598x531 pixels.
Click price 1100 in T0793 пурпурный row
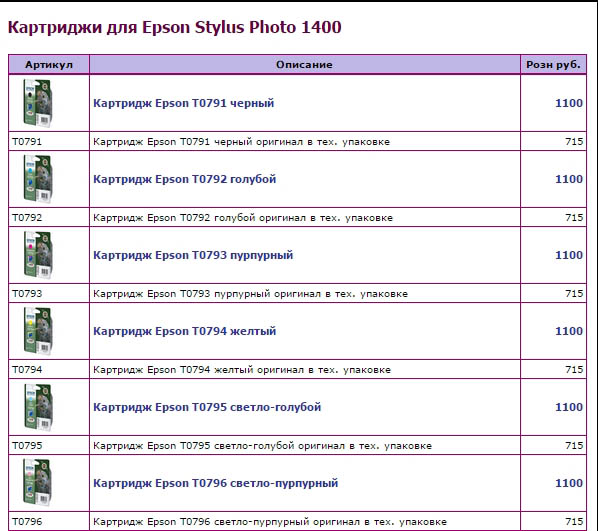point(569,255)
